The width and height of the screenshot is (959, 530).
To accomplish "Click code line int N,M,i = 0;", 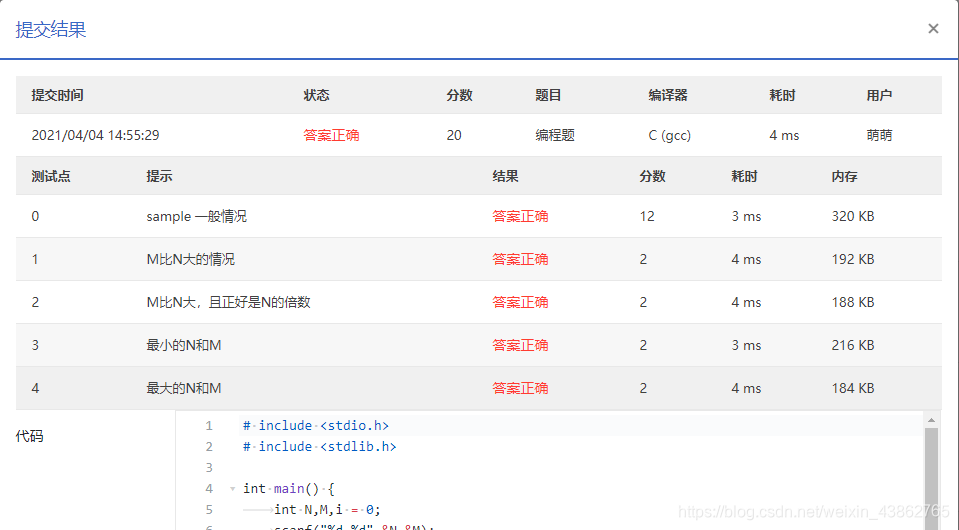I will [327, 510].
